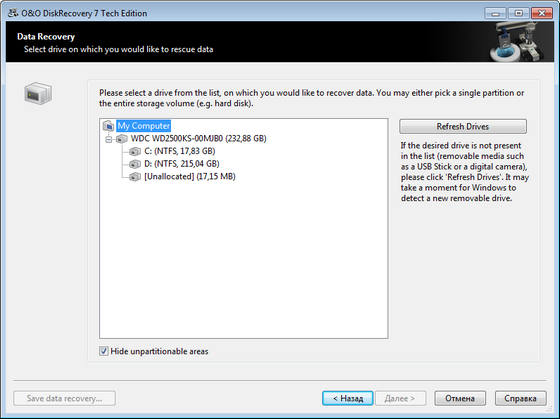The image size is (560, 419).
Task: Click the C: partition drive icon
Action: (x=135, y=151)
